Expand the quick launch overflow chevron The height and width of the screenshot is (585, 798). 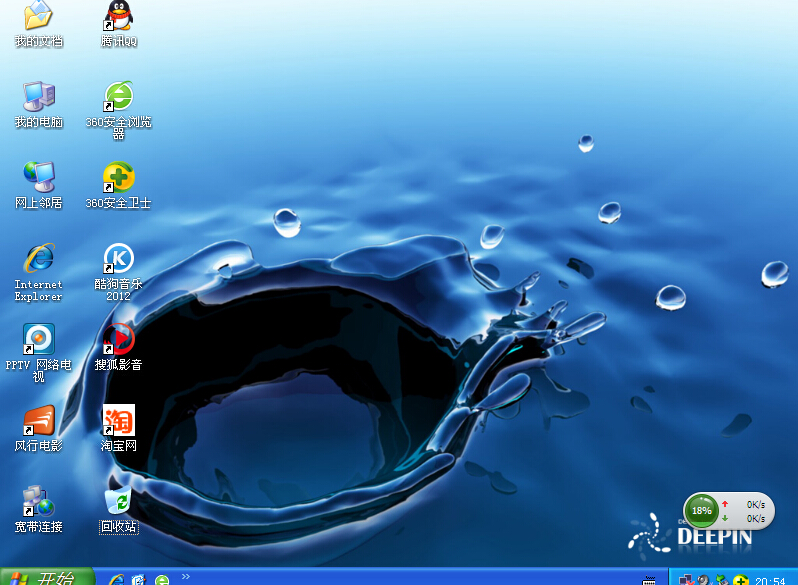(186, 576)
